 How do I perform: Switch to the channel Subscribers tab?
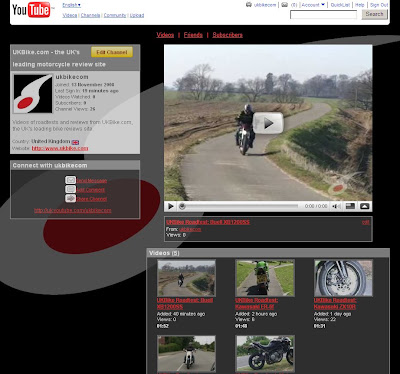(x=228, y=35)
